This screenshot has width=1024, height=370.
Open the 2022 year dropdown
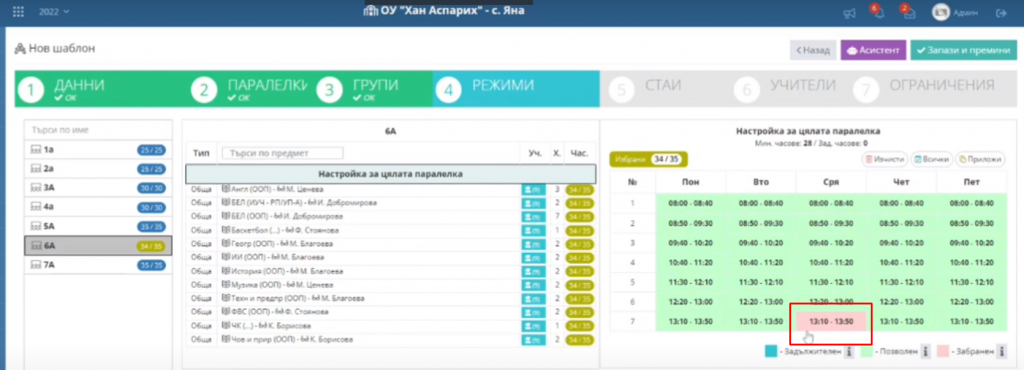(x=54, y=12)
